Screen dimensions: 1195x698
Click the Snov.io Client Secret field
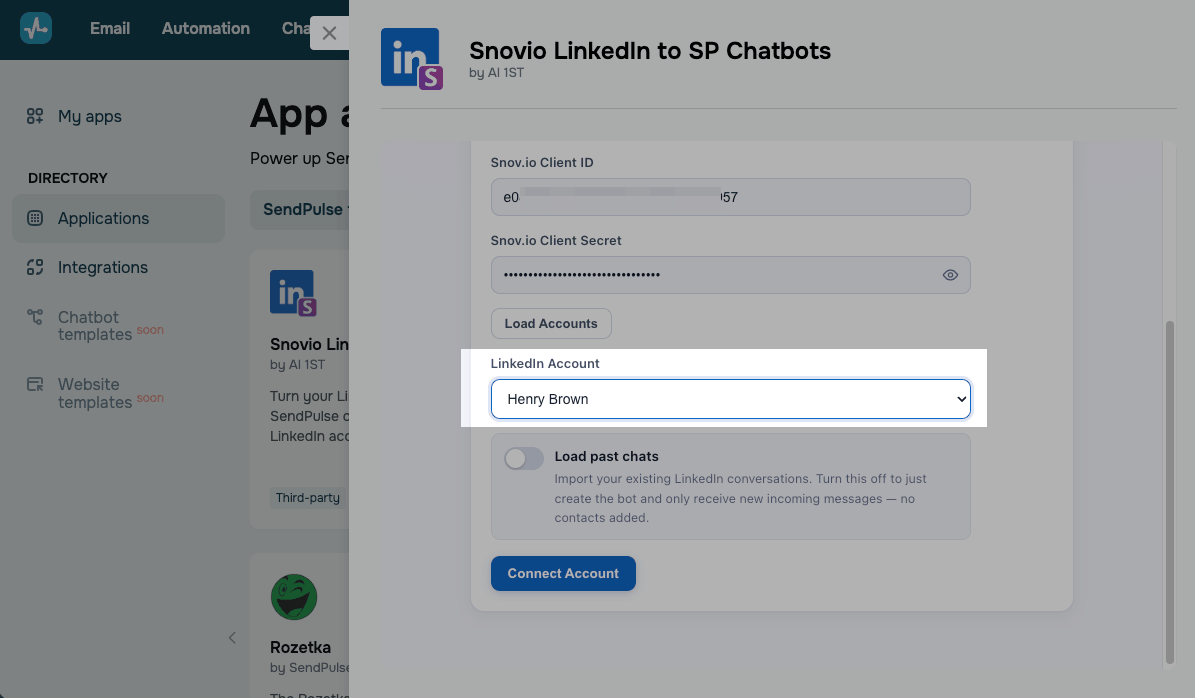[730, 275]
